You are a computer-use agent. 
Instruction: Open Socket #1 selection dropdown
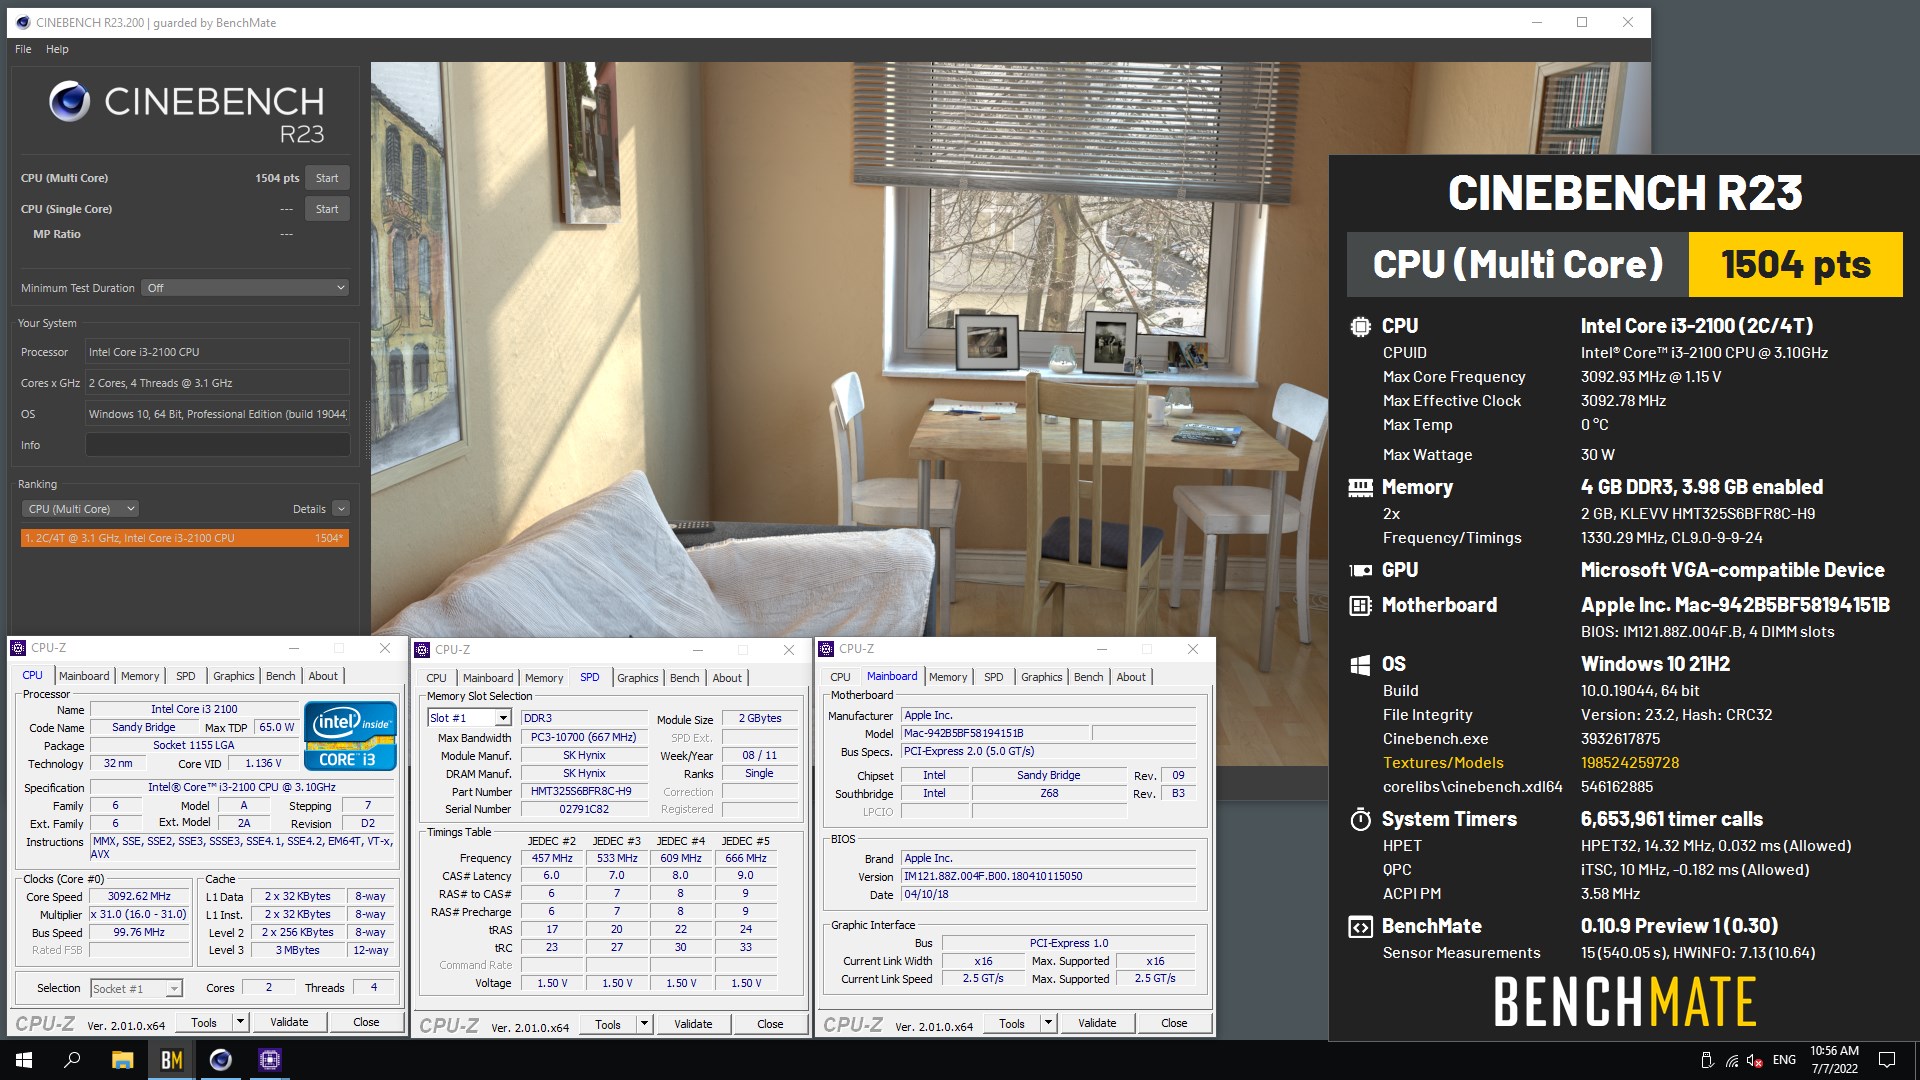174,988
